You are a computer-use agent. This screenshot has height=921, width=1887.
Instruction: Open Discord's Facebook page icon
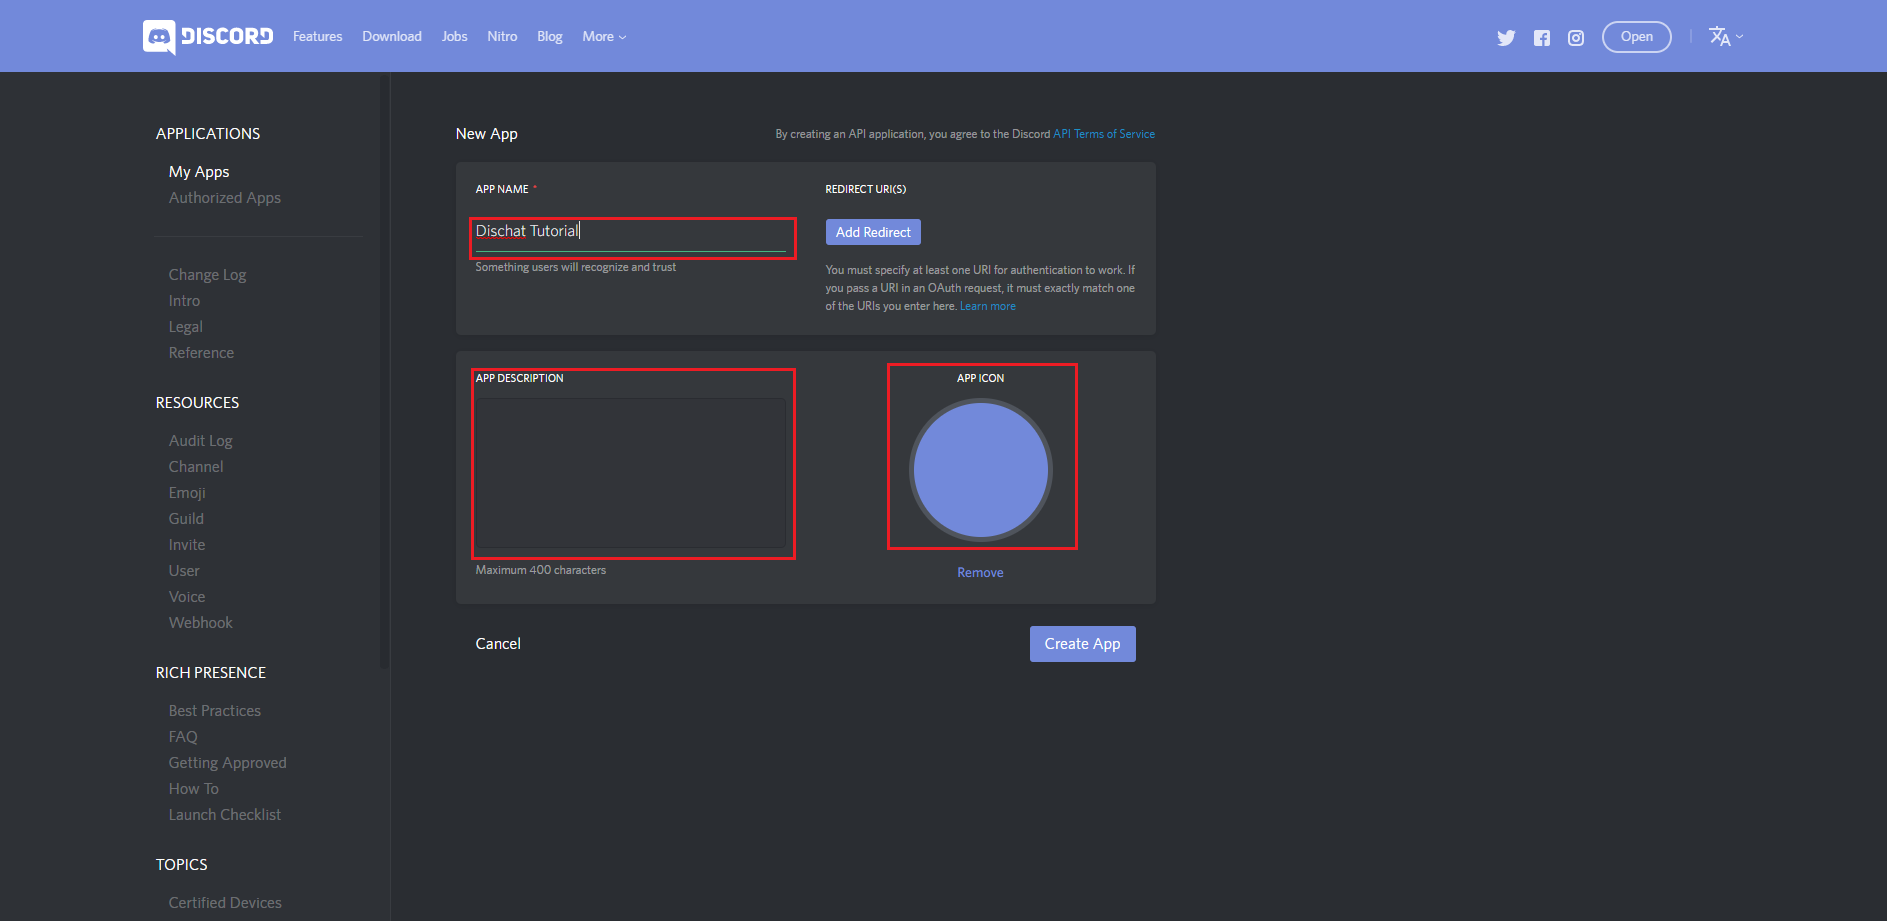[1542, 38]
